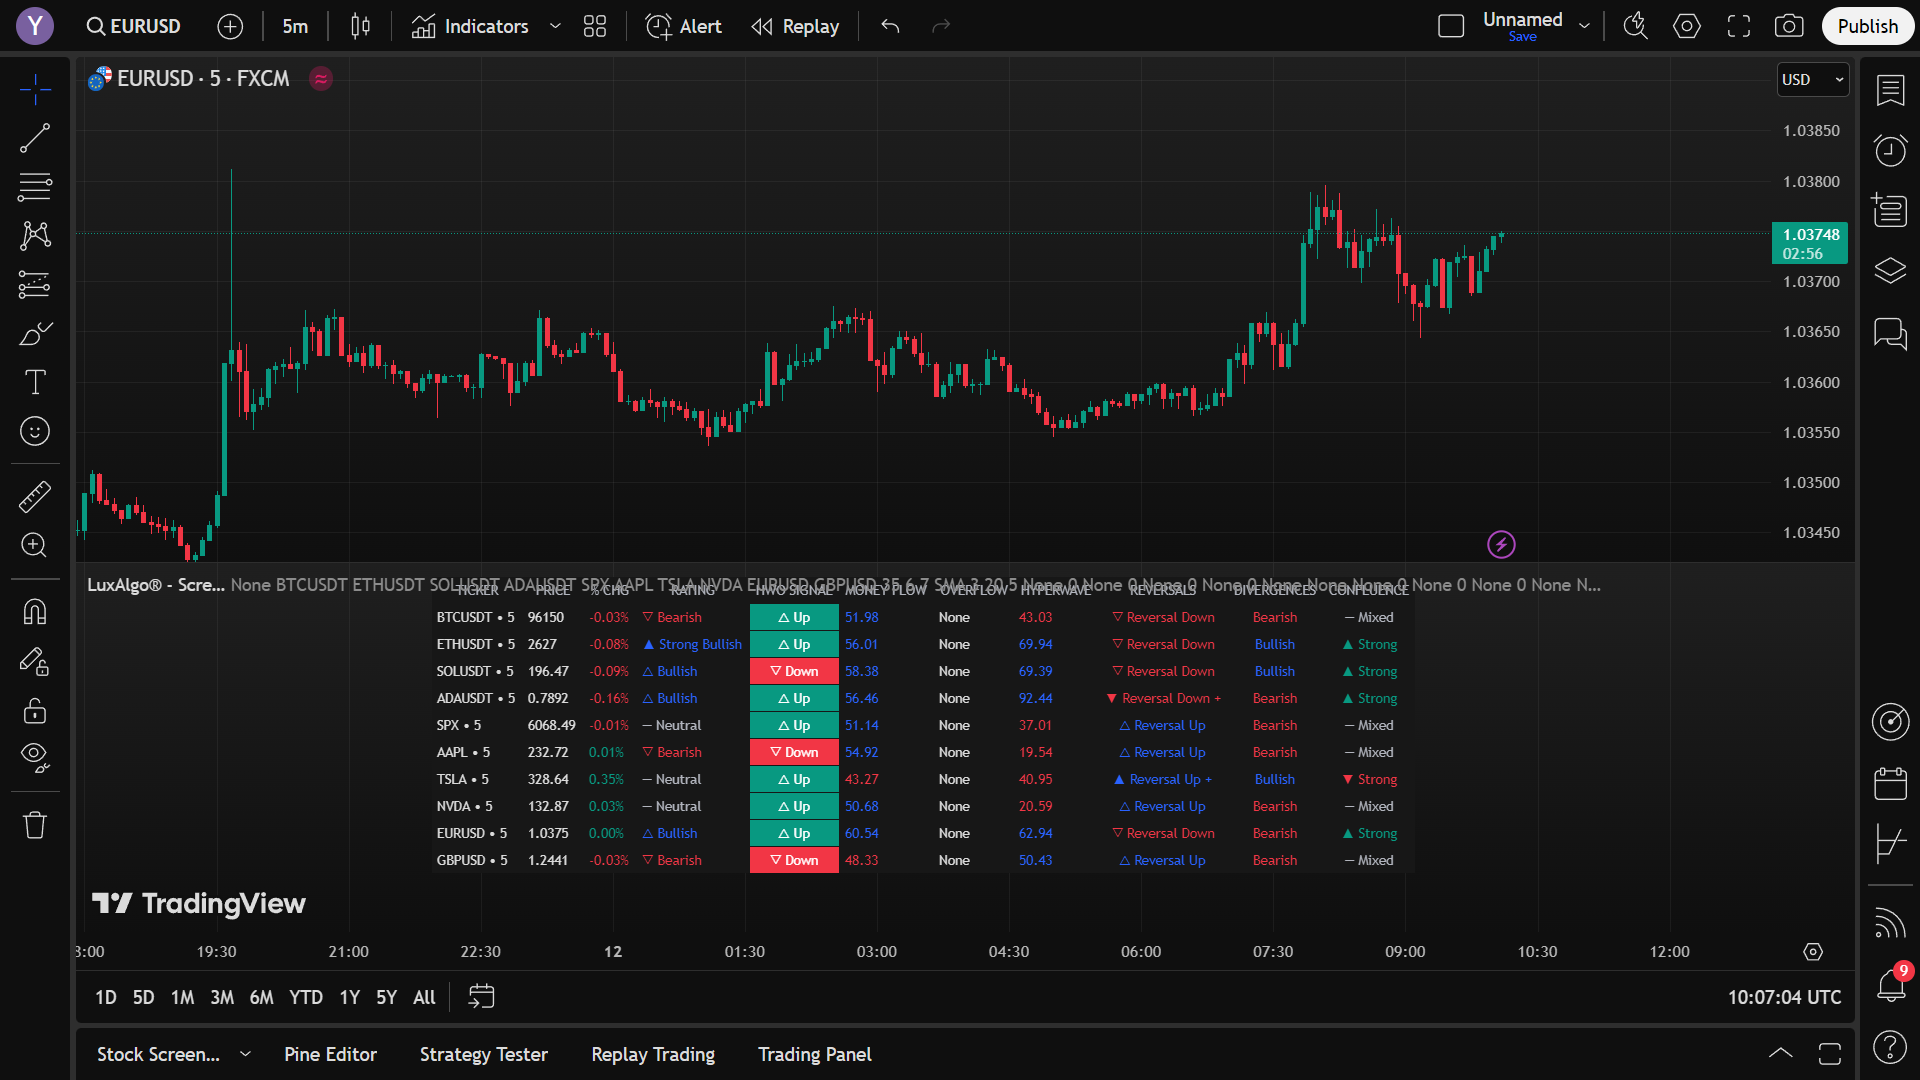Toggle fullscreen mode

coord(1739,27)
